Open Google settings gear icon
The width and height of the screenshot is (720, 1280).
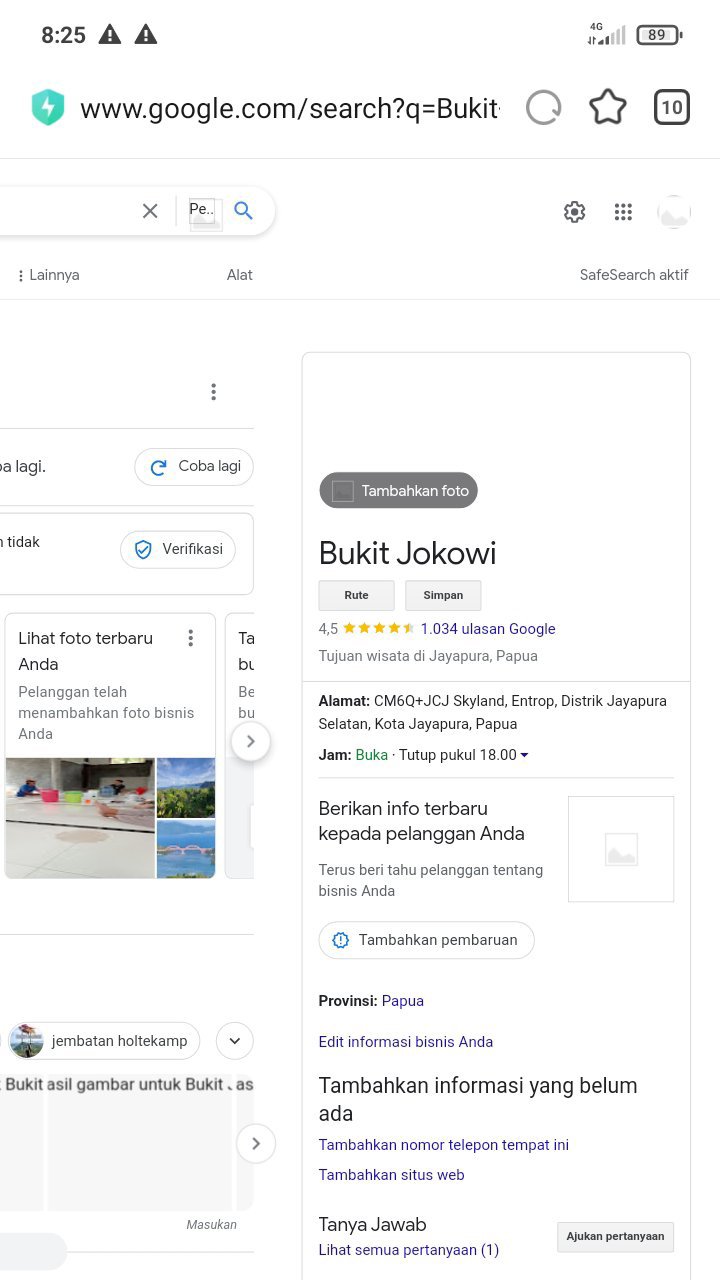point(574,212)
